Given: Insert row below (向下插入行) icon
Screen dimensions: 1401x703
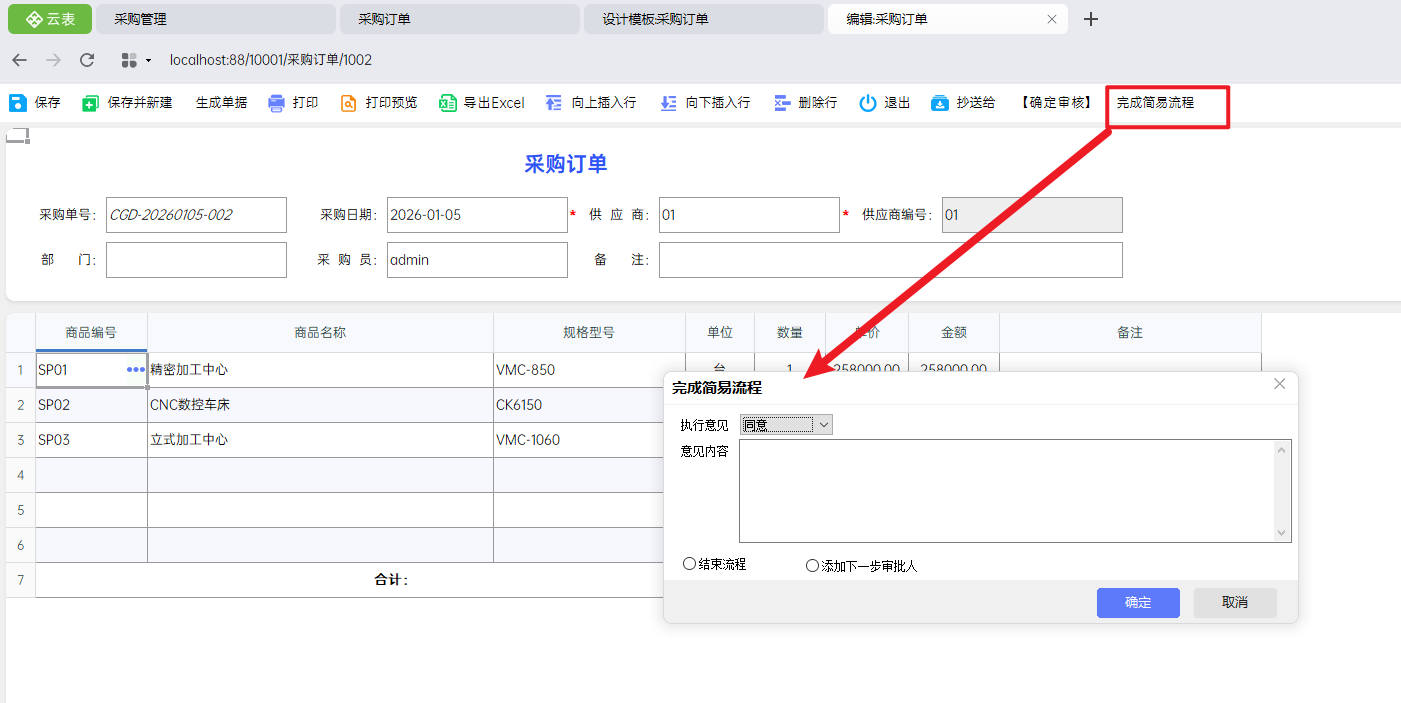Looking at the screenshot, I should tap(668, 103).
